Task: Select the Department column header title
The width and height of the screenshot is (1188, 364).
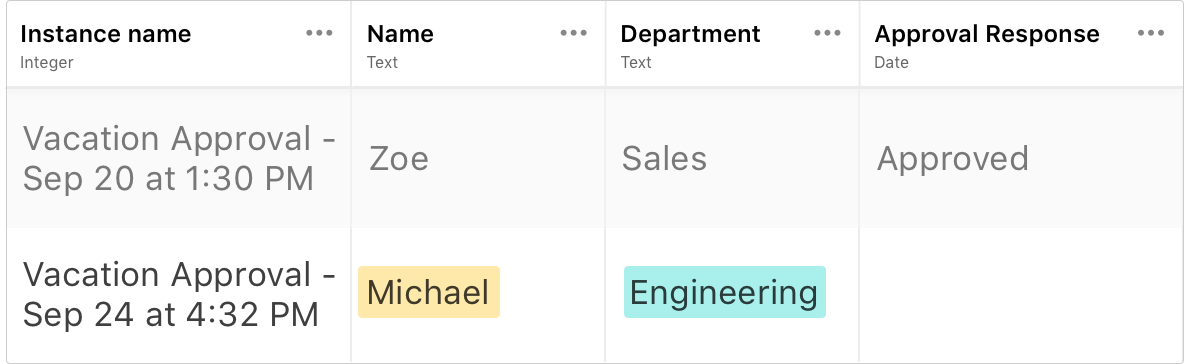Action: 690,33
